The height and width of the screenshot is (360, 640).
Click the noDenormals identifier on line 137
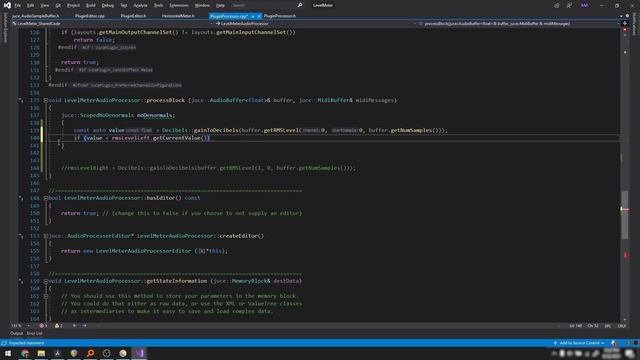tap(154, 116)
